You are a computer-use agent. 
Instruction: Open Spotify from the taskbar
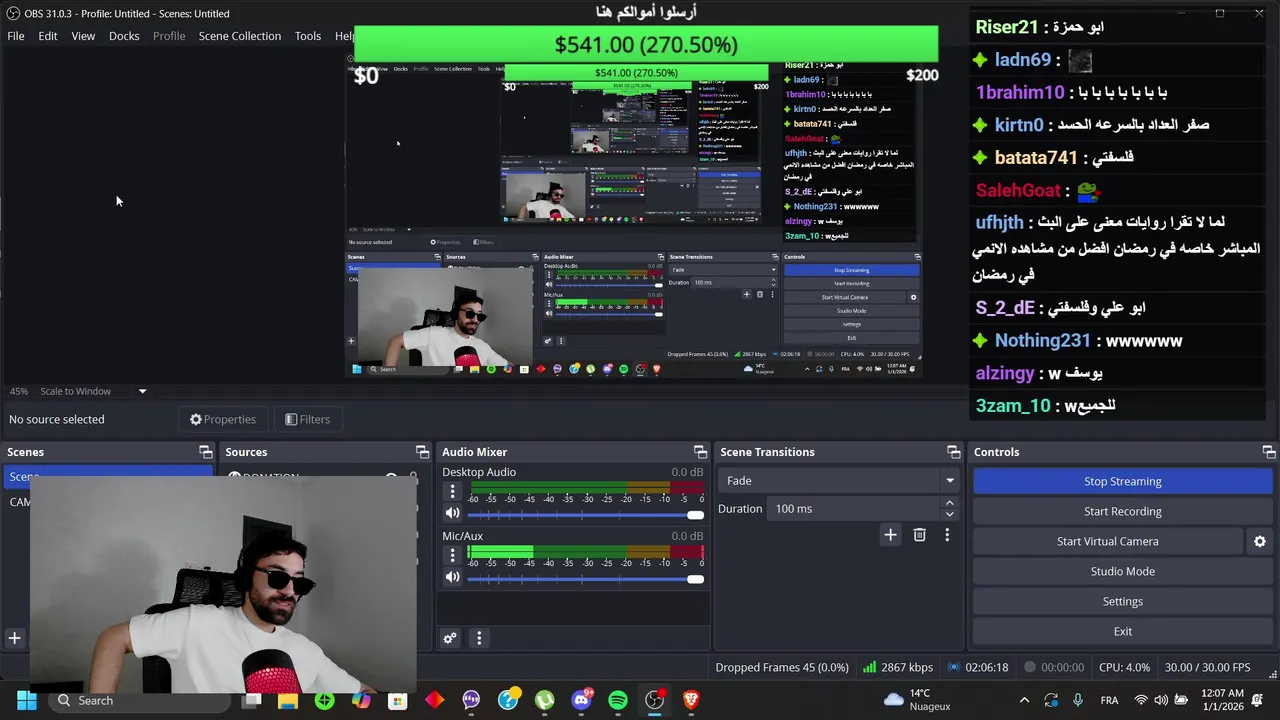618,700
